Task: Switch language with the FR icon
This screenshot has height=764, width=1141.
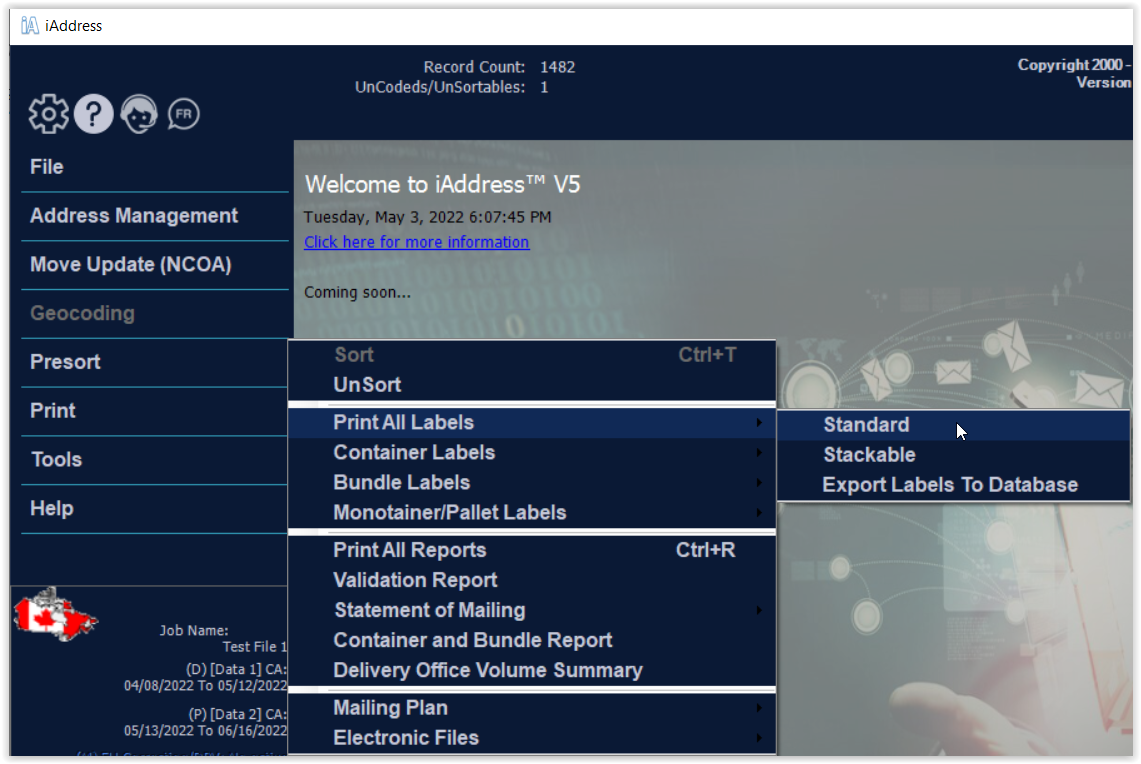Action: tap(183, 114)
